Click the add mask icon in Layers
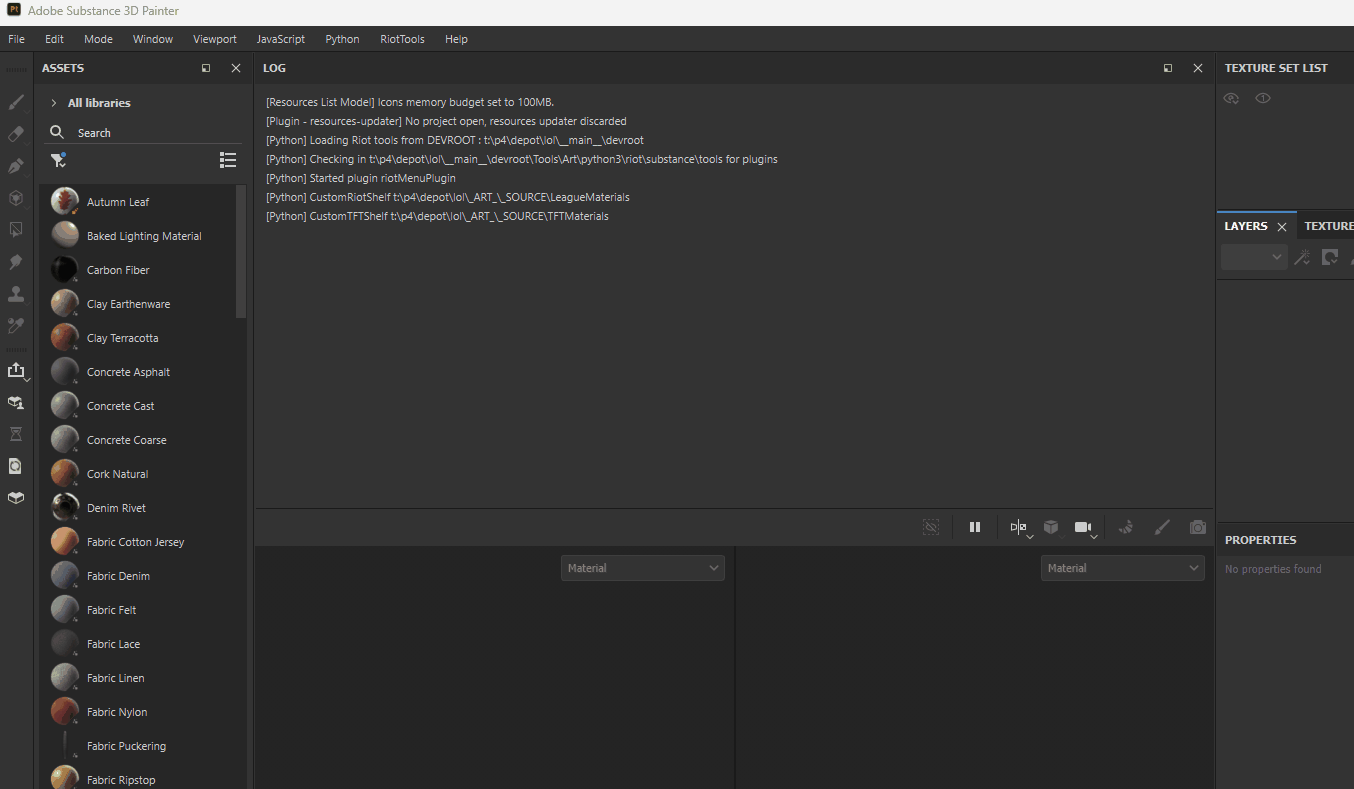 1330,257
